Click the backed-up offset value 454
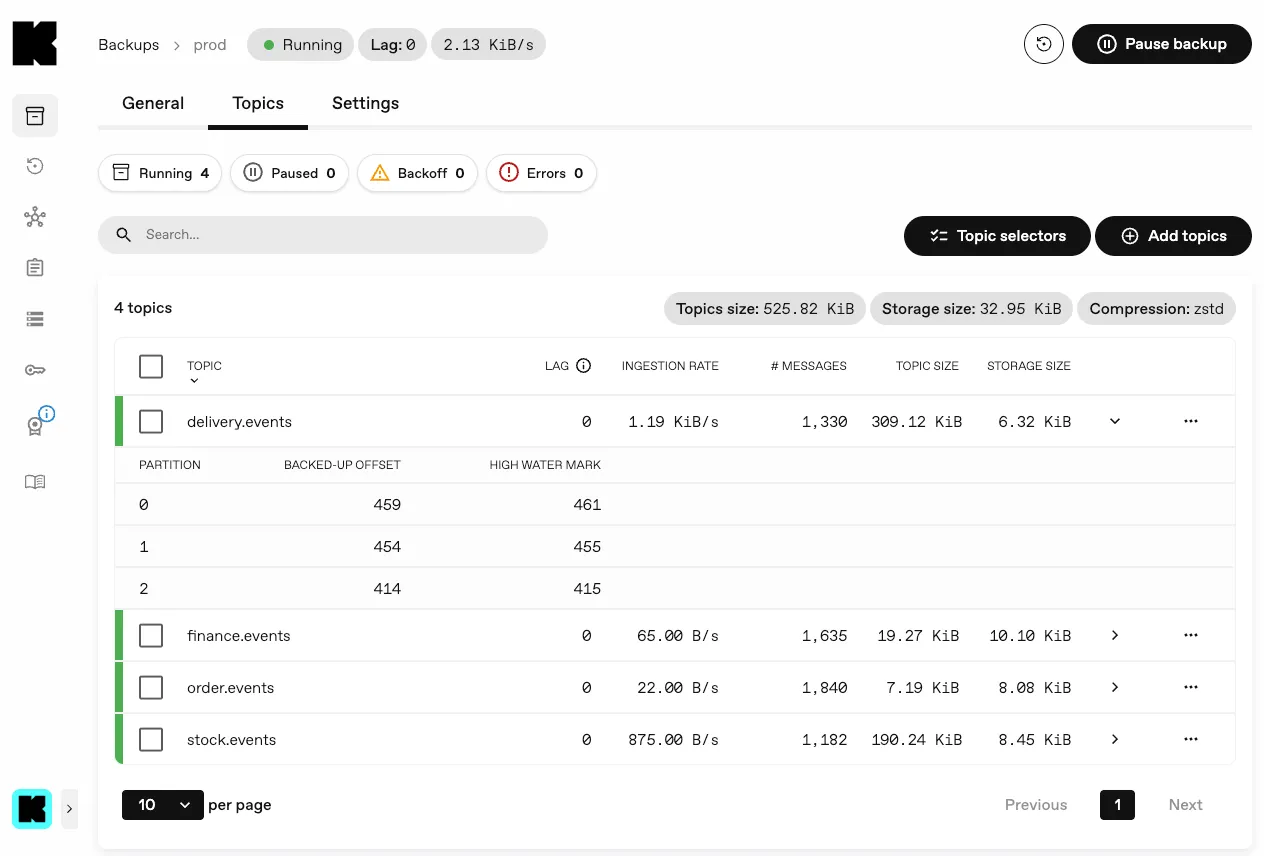This screenshot has height=856, width=1264. pyautogui.click(x=386, y=547)
